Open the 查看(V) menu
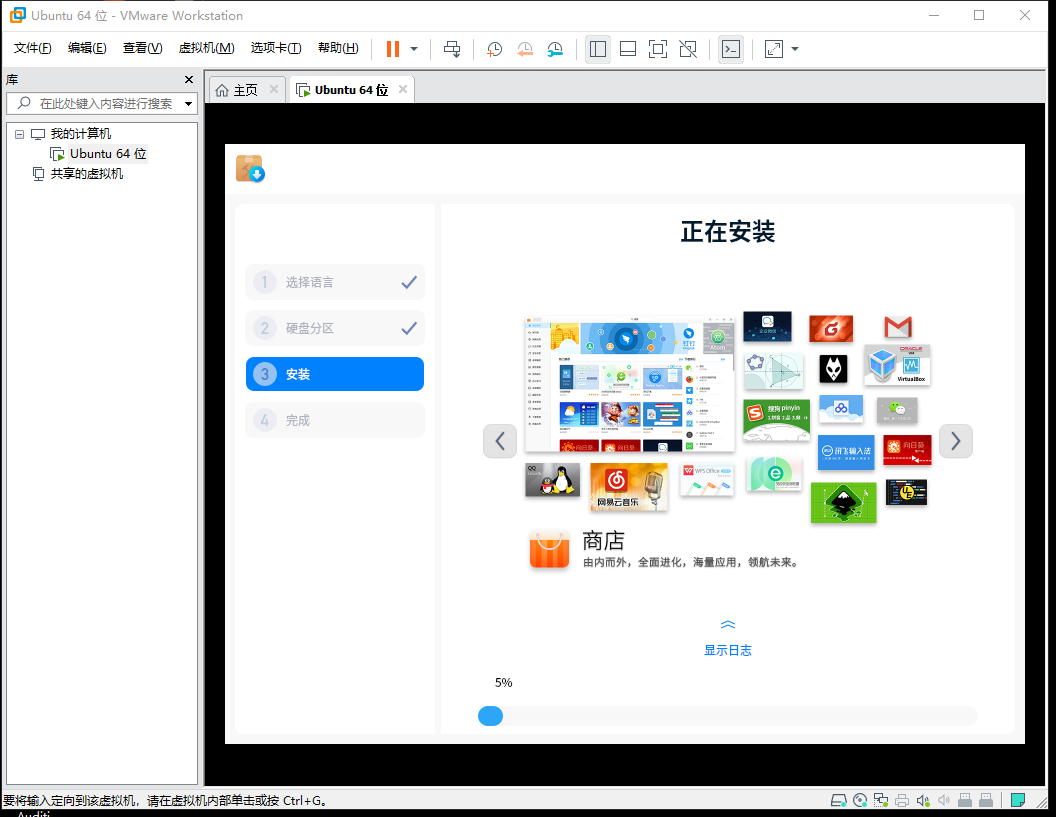 point(142,48)
